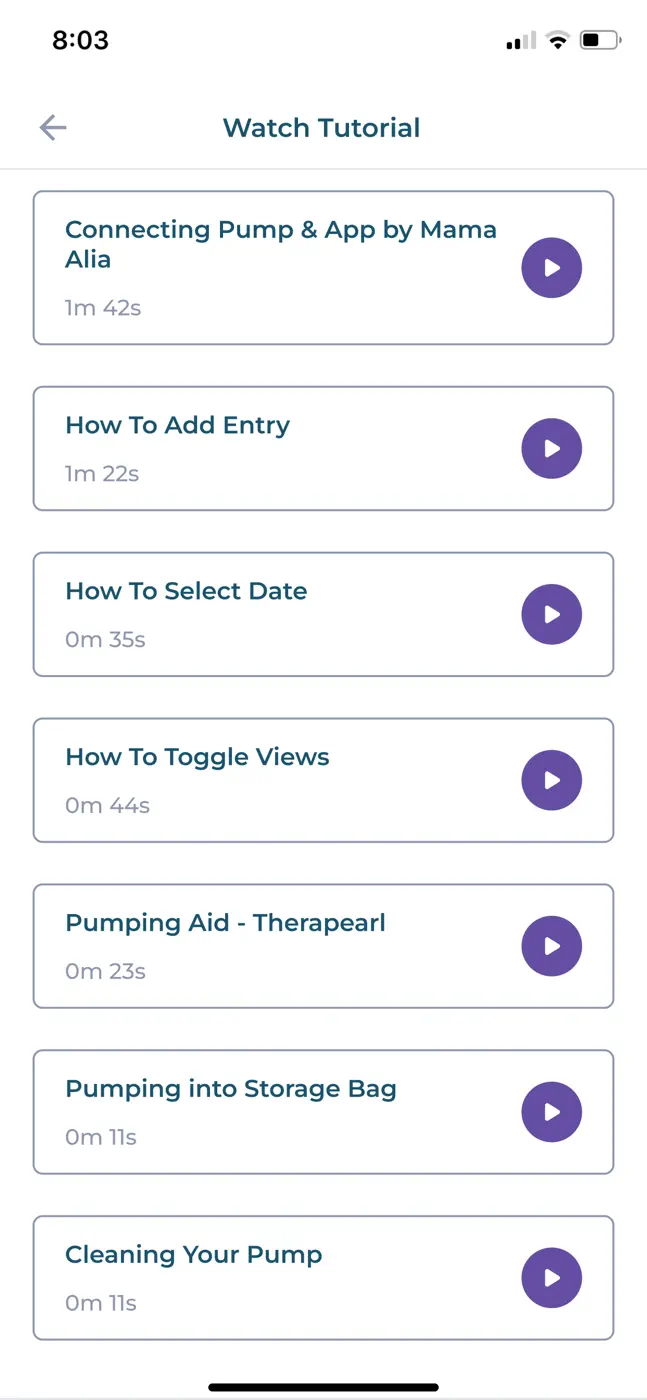Play the How To Add Entry video
Image resolution: width=647 pixels, height=1400 pixels.
552,449
